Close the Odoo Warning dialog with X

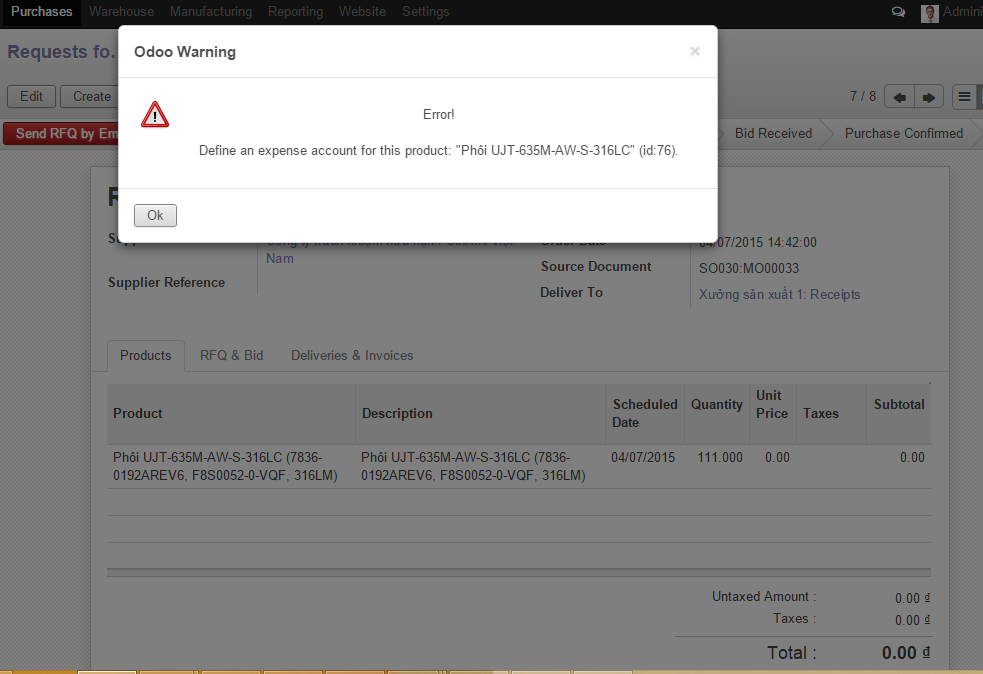695,51
